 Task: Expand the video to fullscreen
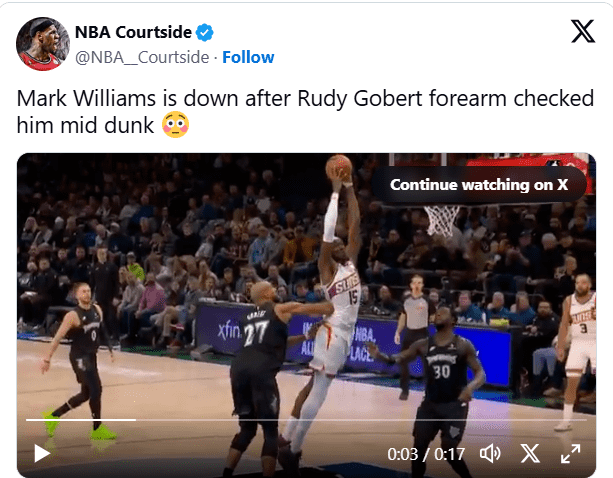click(570, 453)
